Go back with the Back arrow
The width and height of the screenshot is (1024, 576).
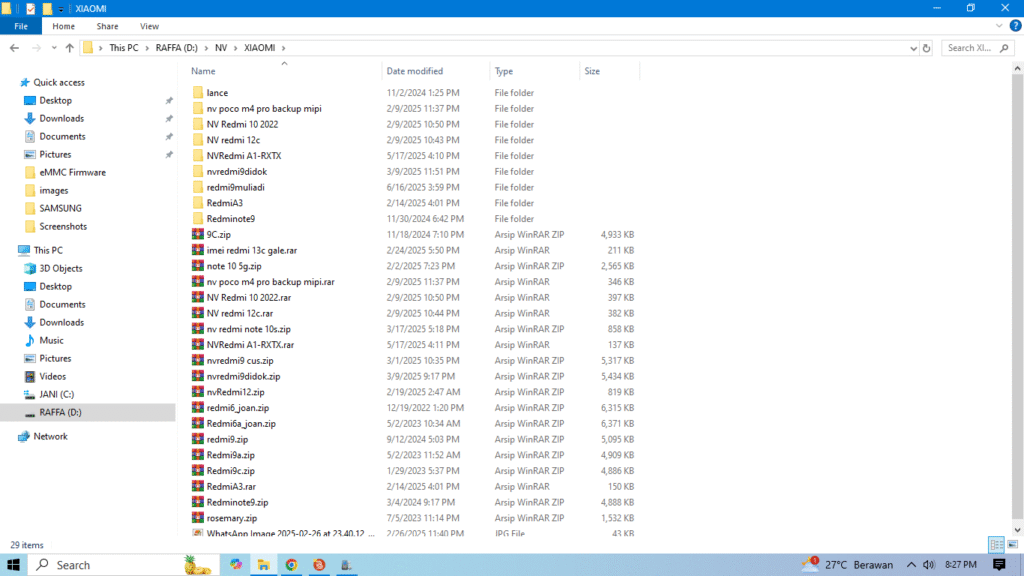coord(14,48)
